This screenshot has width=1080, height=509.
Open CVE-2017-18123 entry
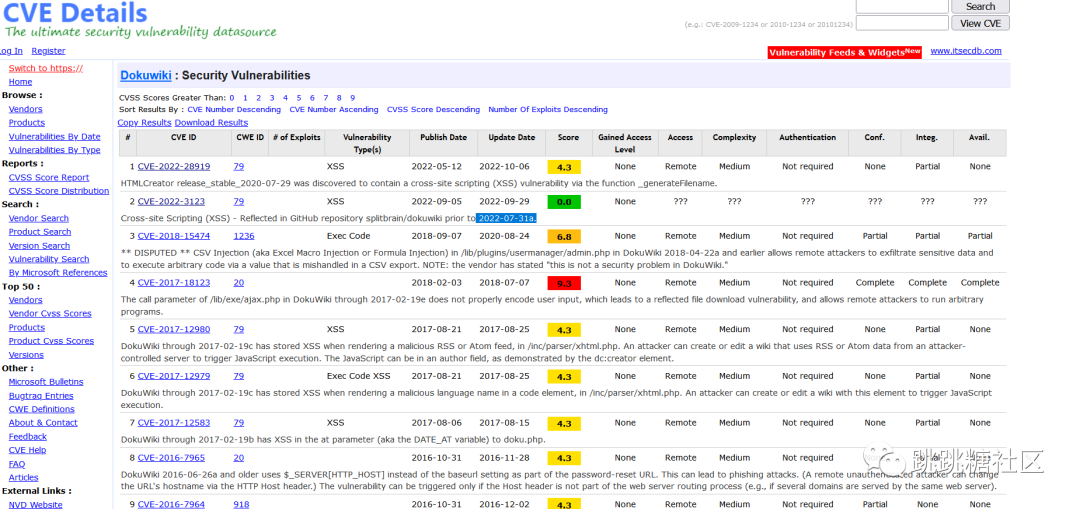(174, 283)
